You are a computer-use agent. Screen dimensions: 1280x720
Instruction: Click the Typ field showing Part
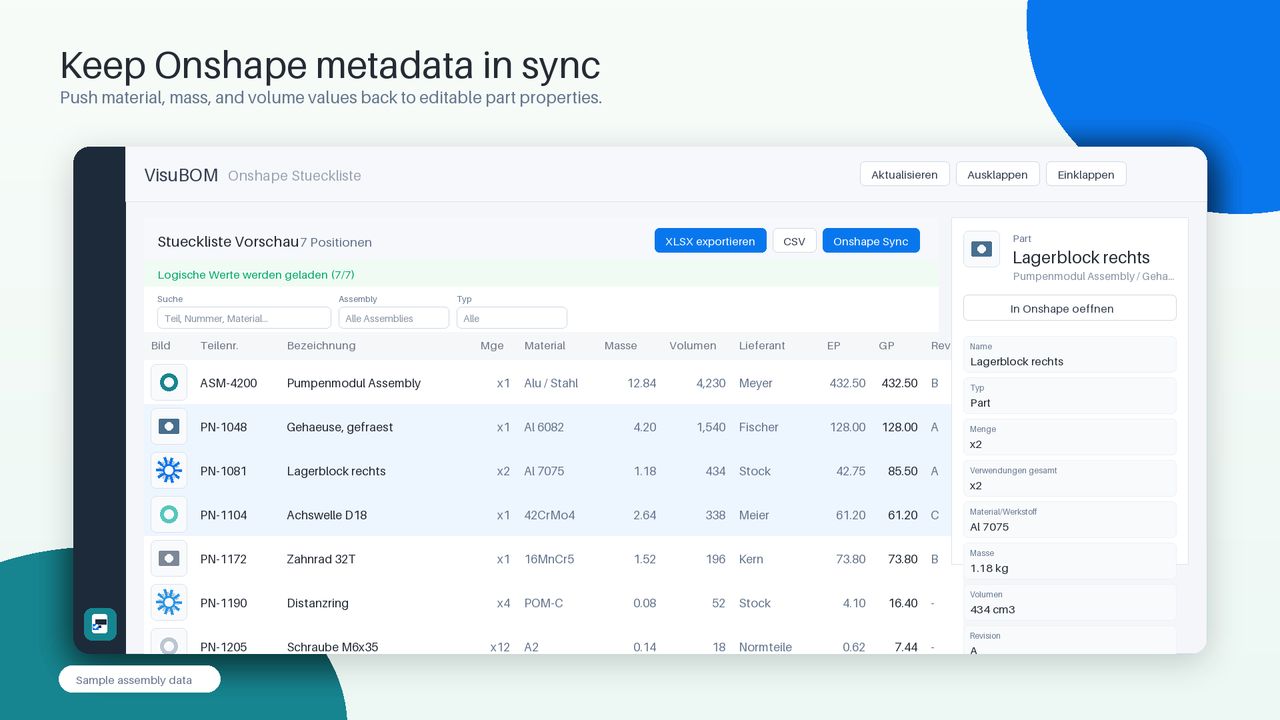click(x=1070, y=396)
